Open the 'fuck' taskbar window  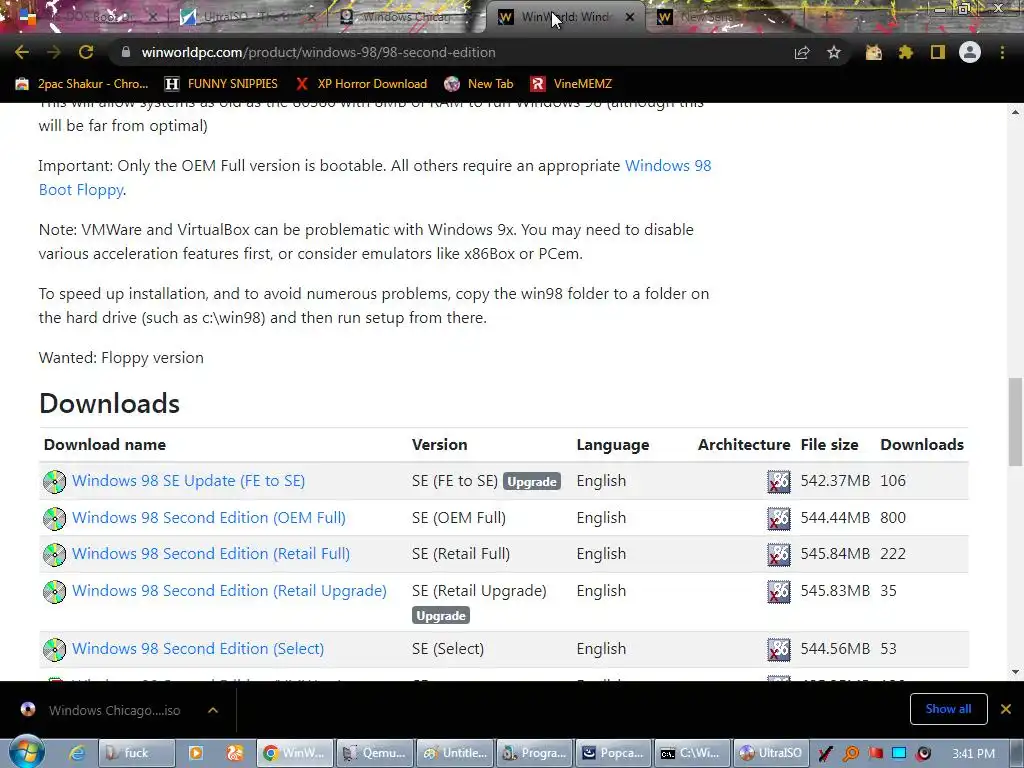pos(136,754)
